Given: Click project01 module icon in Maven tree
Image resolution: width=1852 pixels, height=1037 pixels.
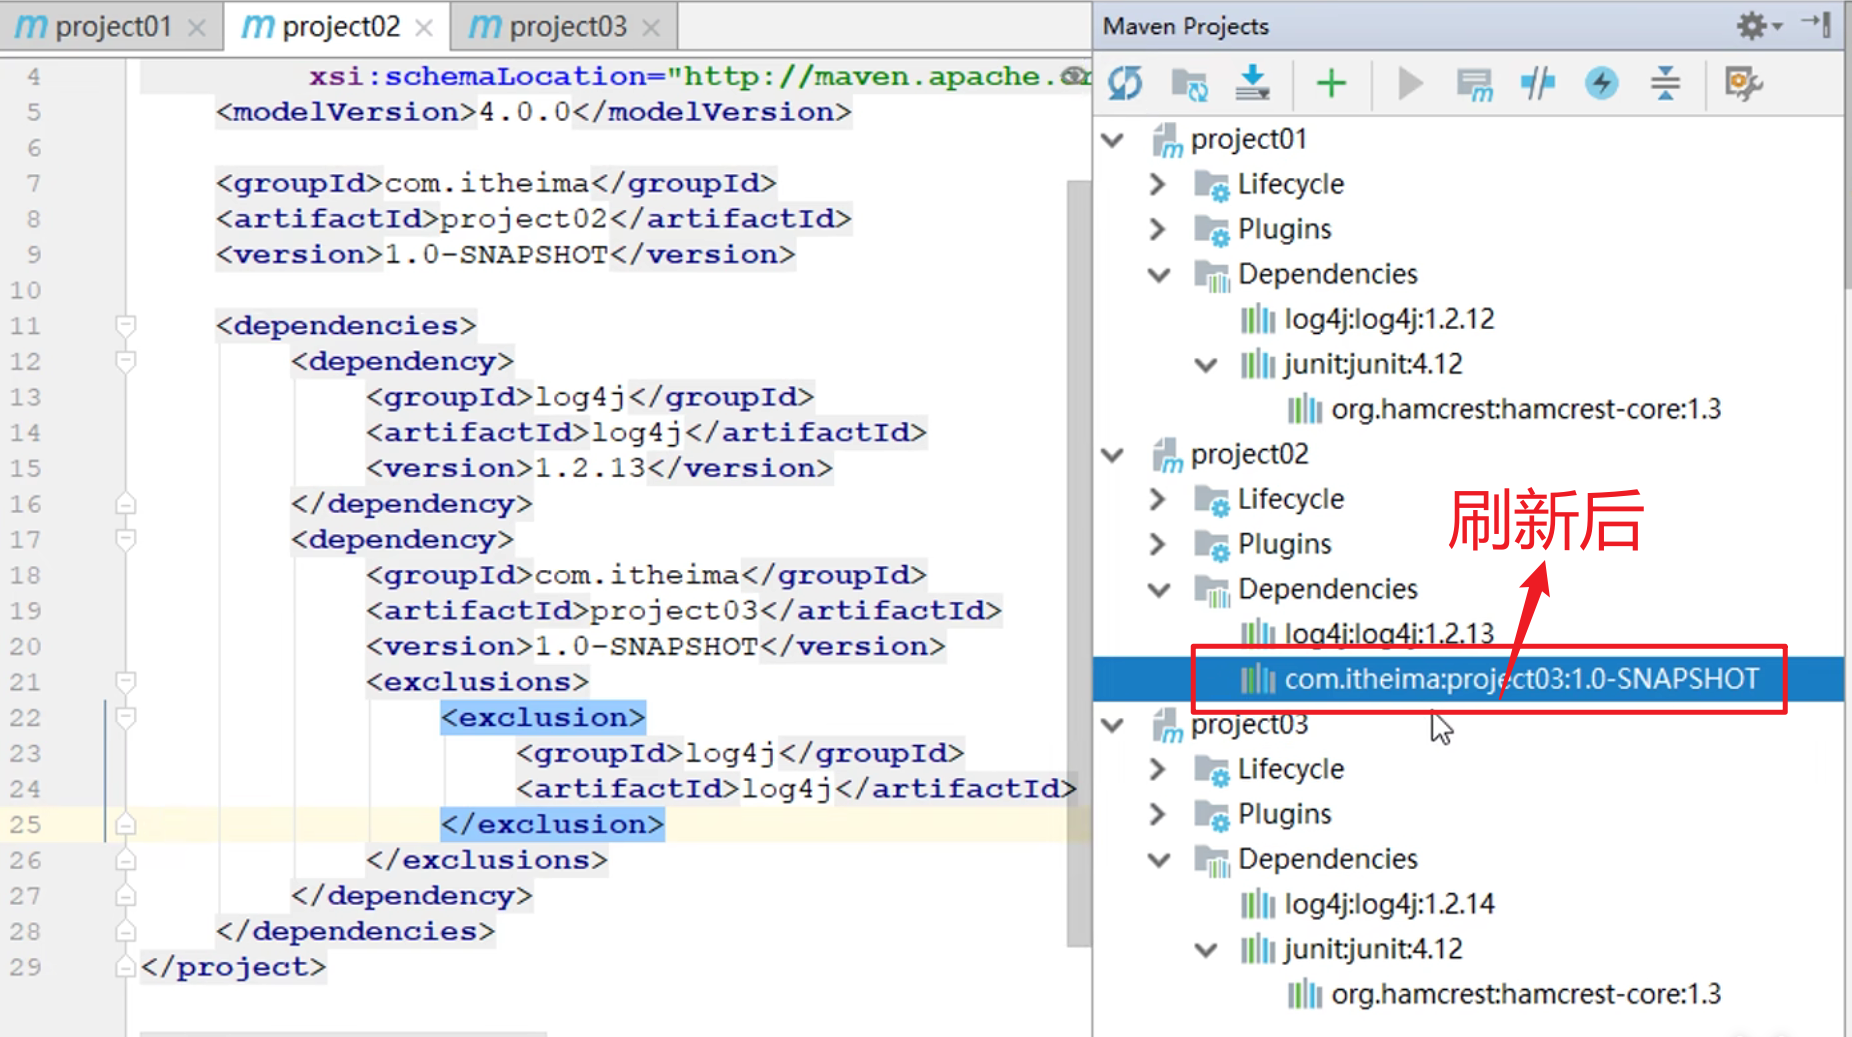Looking at the screenshot, I should (x=1166, y=140).
